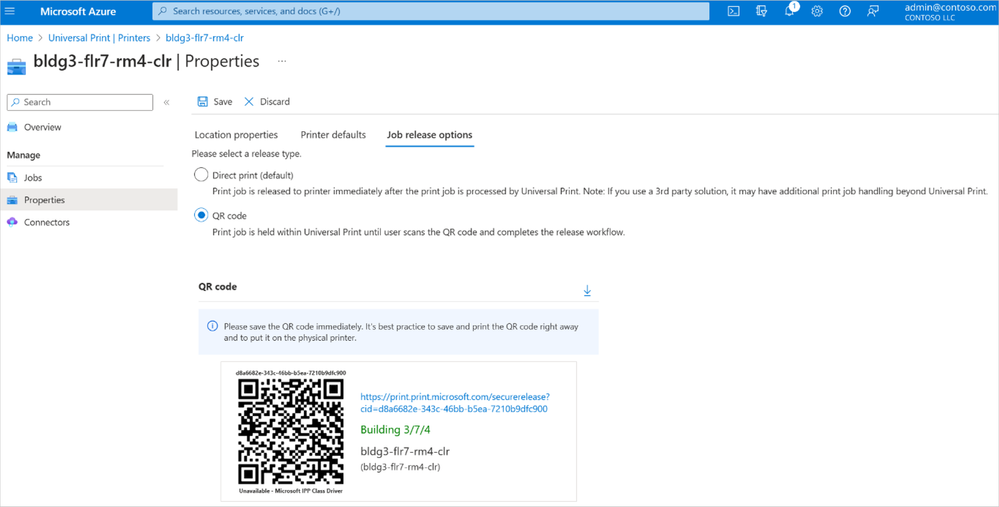Click the QR code image
999x507 pixels.
pos(291,432)
